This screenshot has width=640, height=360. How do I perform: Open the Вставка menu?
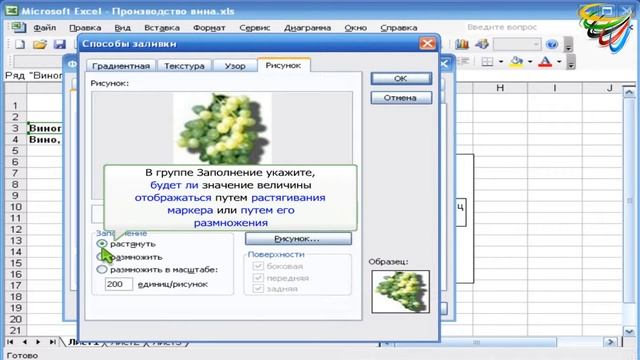pyautogui.click(x=162, y=28)
